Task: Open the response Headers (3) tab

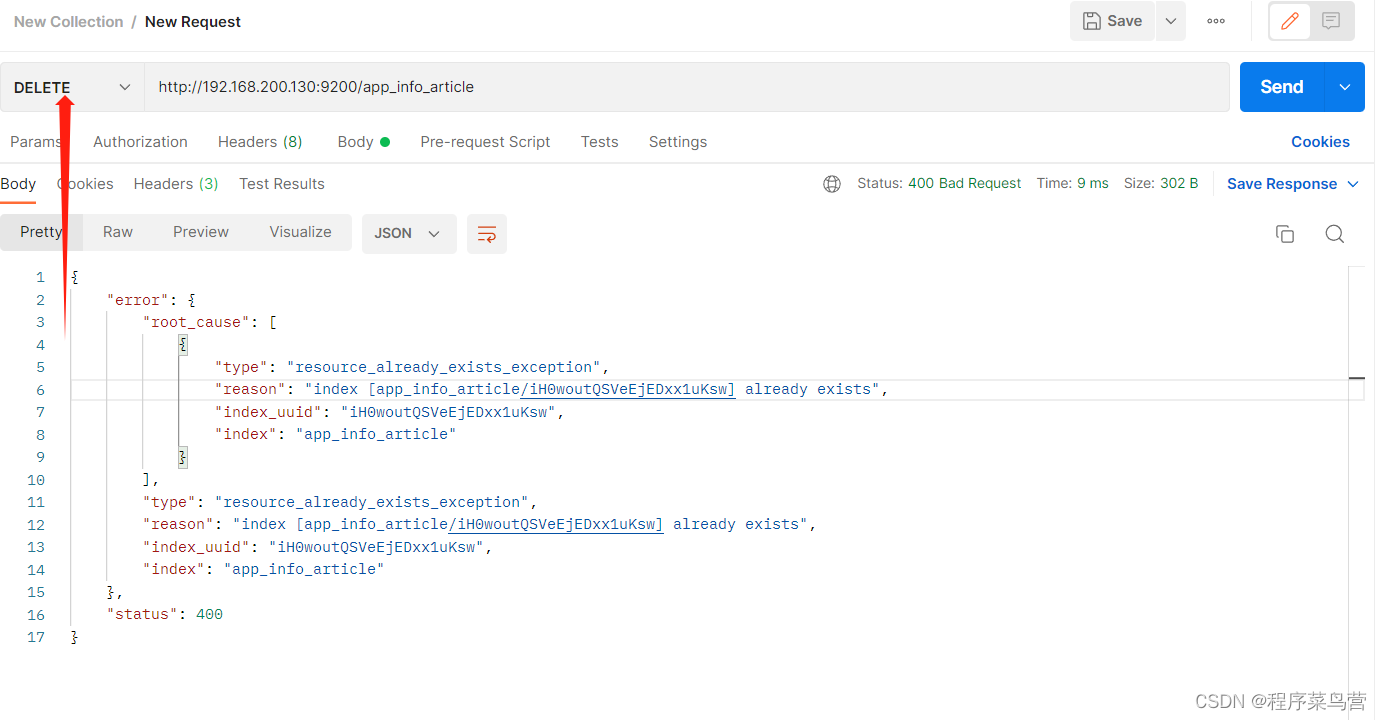Action: tap(176, 184)
